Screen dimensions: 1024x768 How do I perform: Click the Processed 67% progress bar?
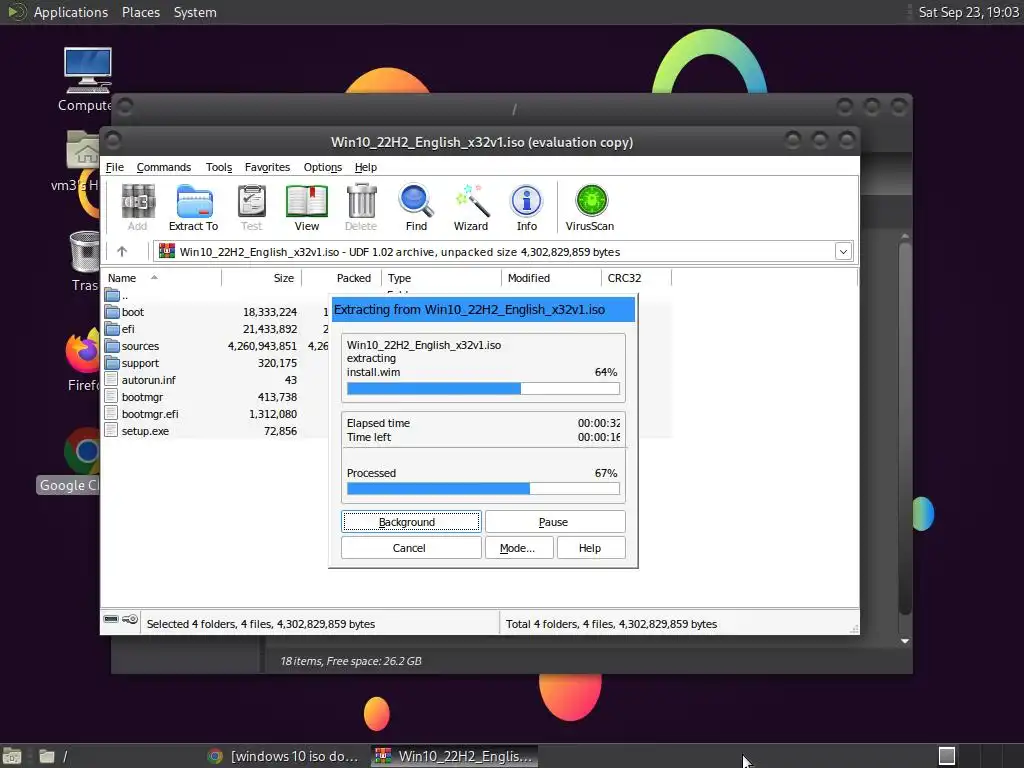483,488
